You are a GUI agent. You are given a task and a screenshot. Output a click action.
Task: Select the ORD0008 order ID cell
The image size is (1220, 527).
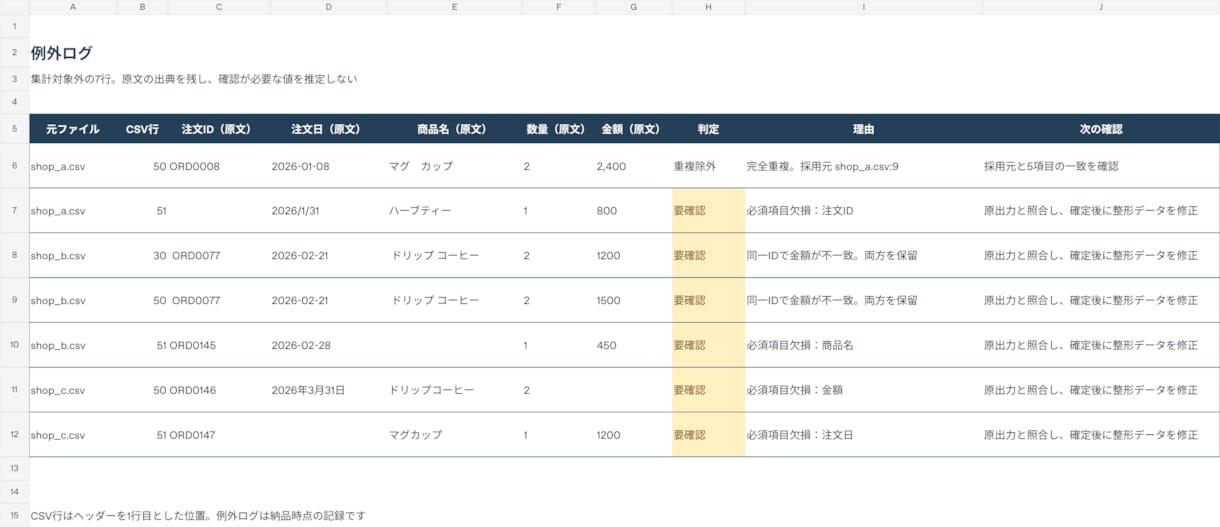coord(219,166)
